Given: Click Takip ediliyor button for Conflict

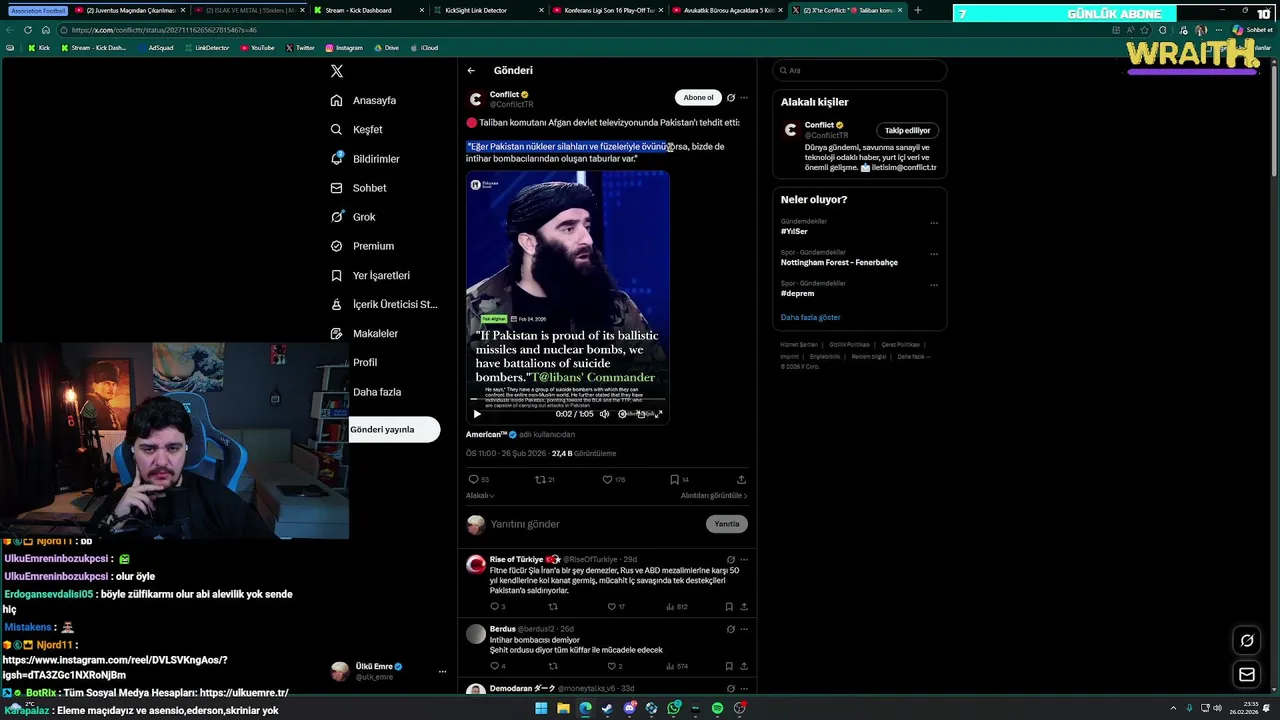Looking at the screenshot, I should click(908, 131).
